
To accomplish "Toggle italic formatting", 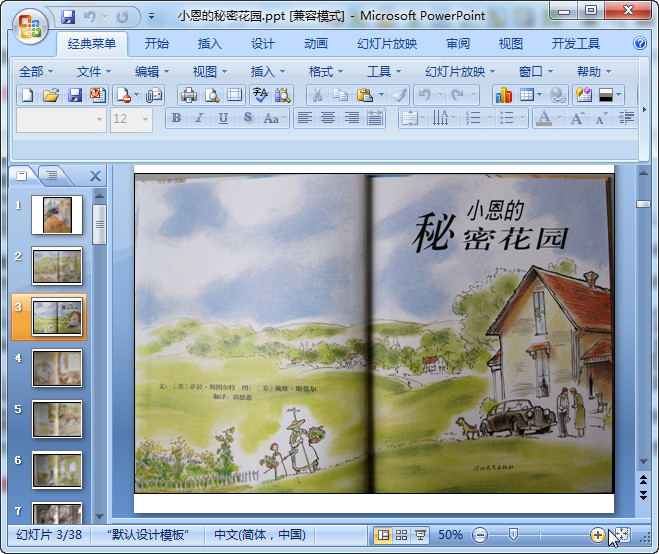I will [200, 118].
